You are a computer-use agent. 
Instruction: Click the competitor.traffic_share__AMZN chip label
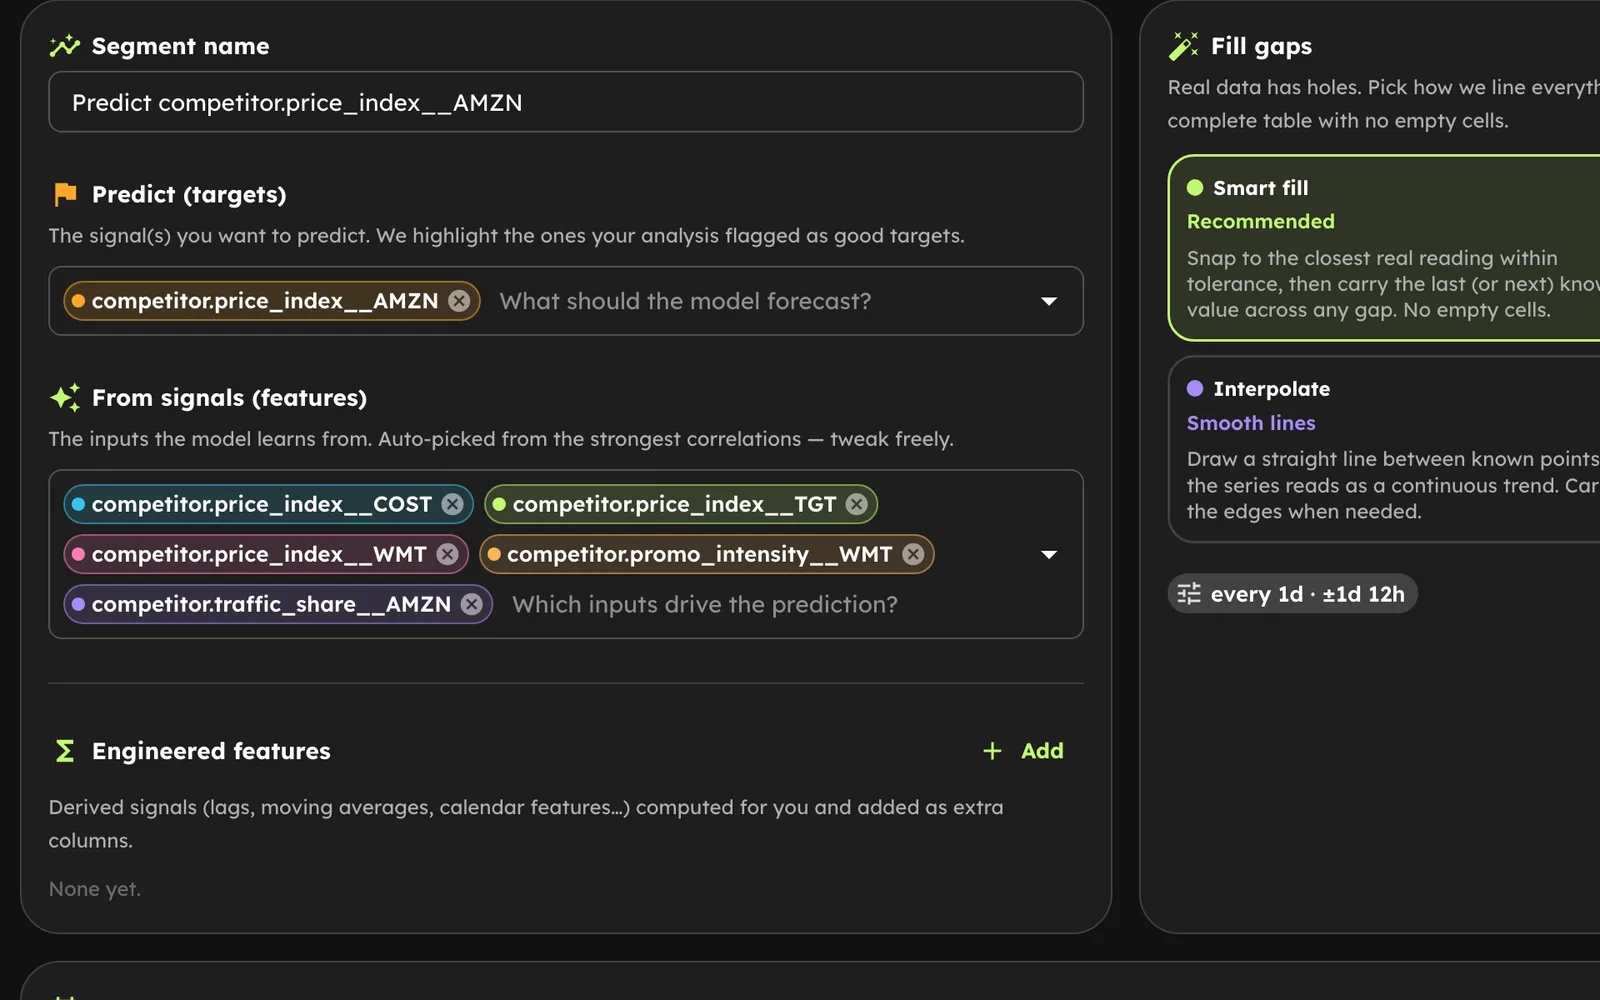pos(271,604)
